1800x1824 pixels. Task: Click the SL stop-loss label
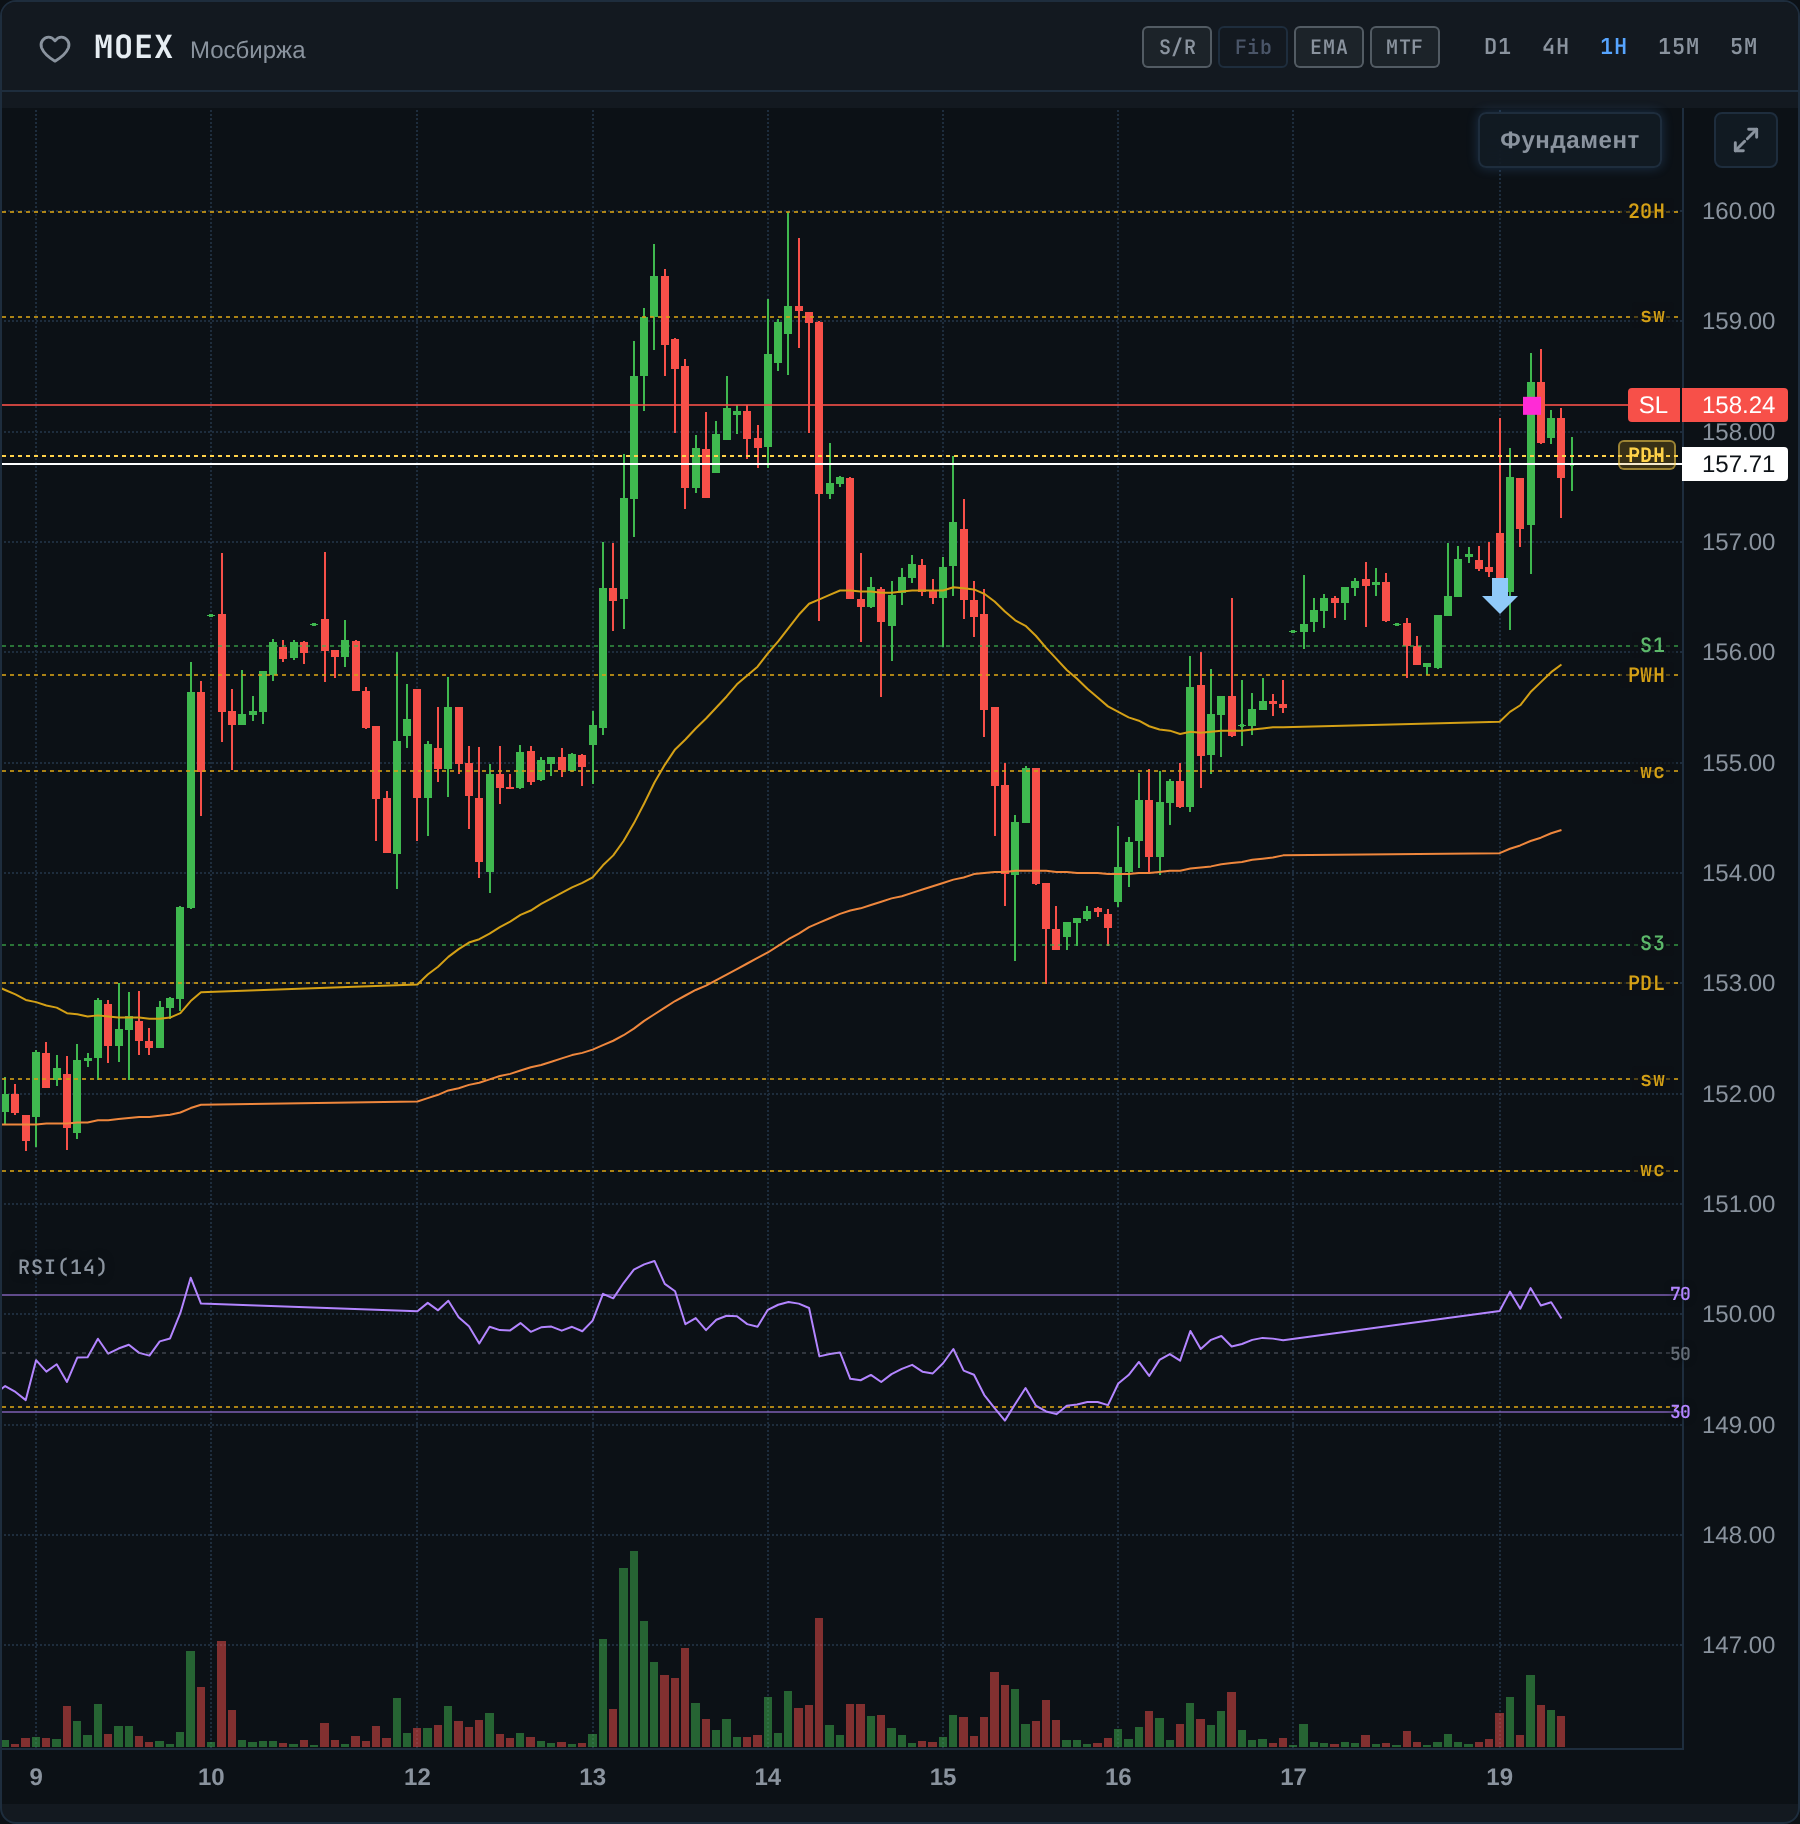(1653, 405)
